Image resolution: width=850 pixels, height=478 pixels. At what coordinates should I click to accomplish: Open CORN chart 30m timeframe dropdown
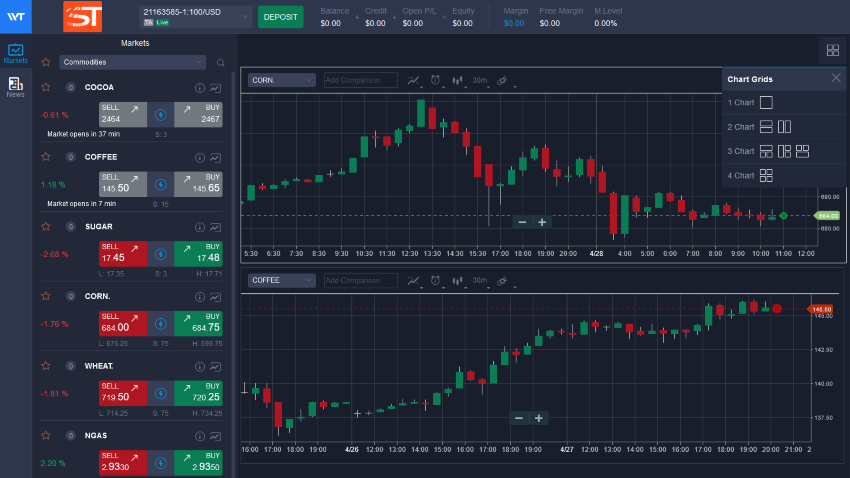click(x=480, y=80)
